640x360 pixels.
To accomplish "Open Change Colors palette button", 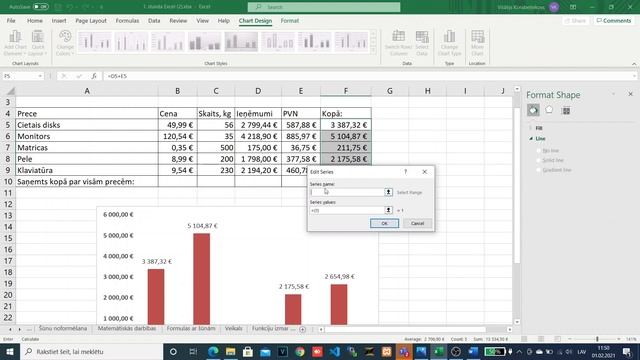I will [x=65, y=42].
